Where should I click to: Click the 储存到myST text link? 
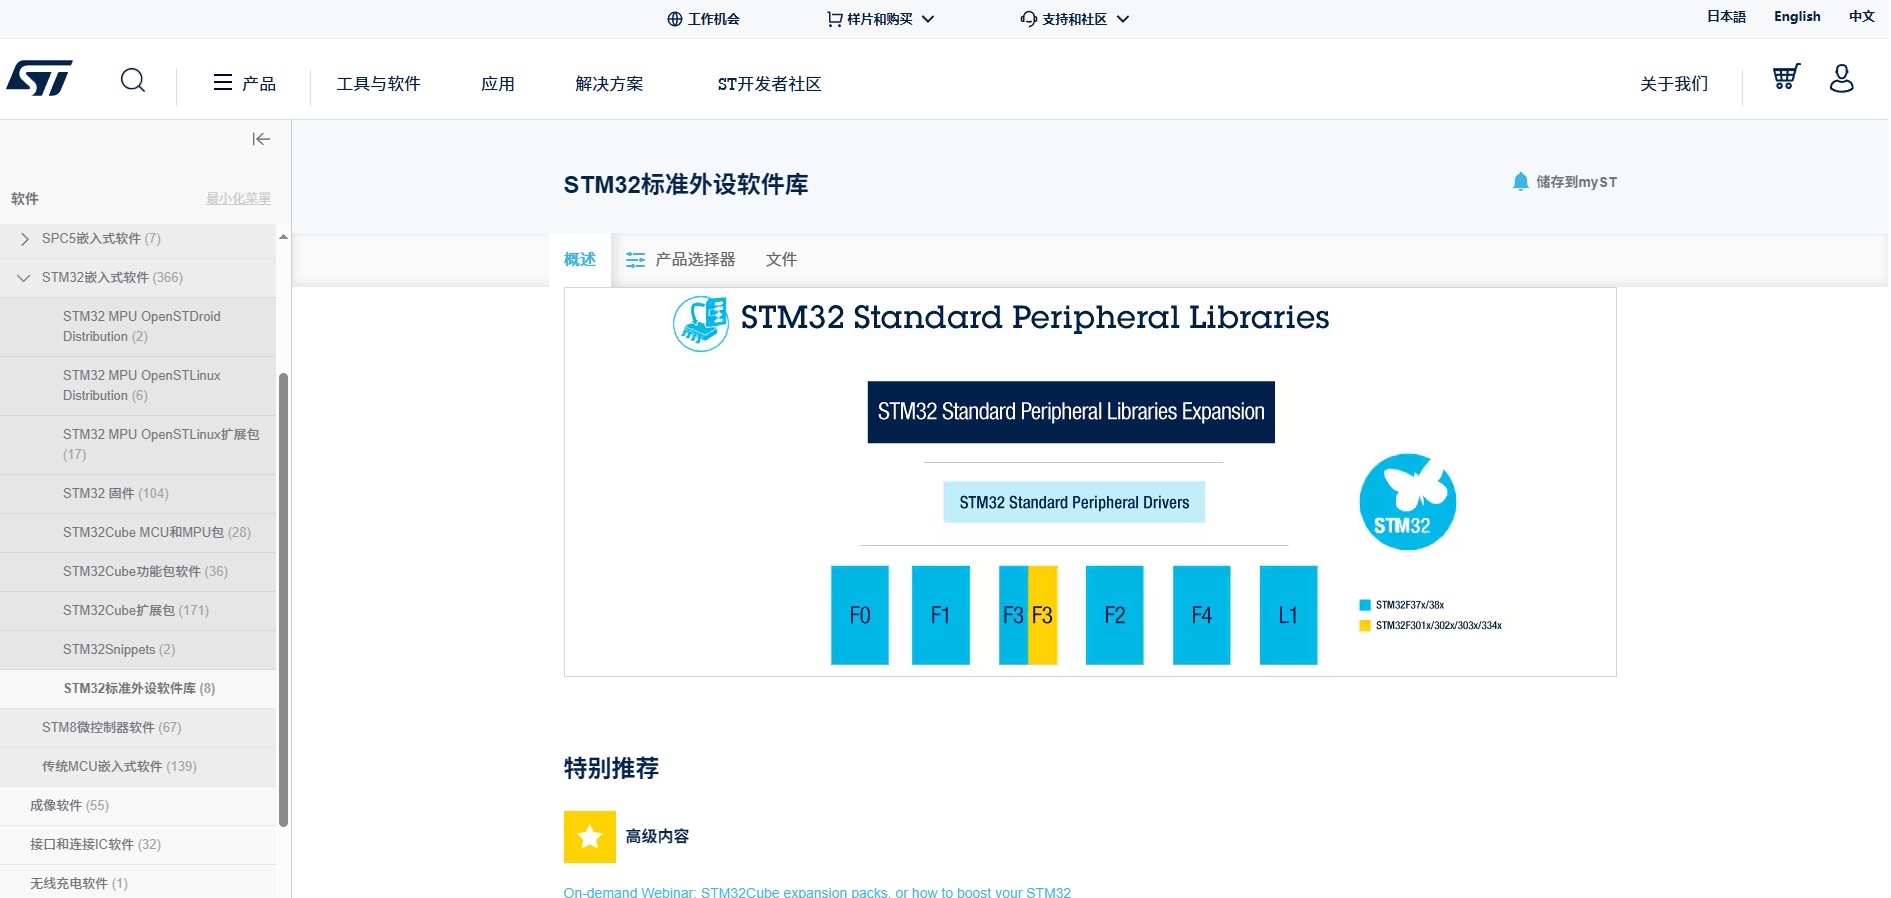(x=1576, y=182)
